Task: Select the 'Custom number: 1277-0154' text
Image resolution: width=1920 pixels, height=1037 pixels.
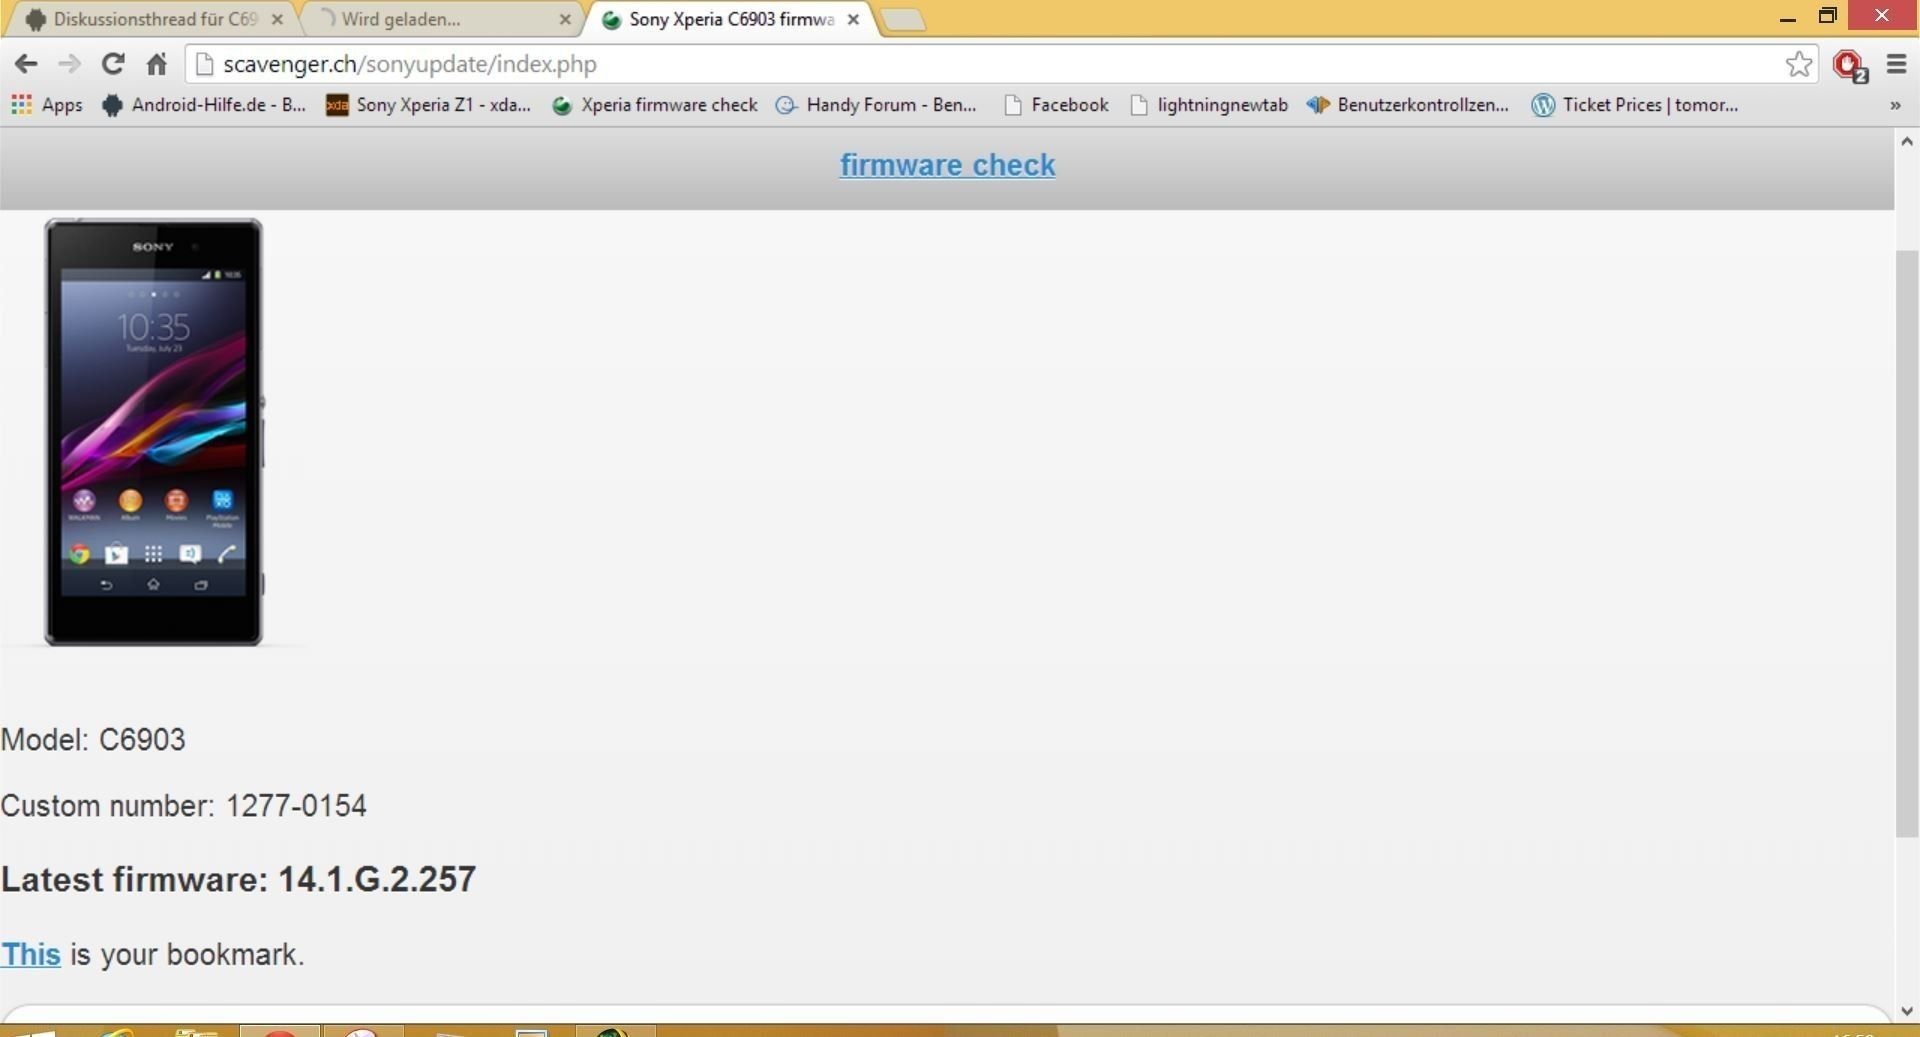Action: 184,806
